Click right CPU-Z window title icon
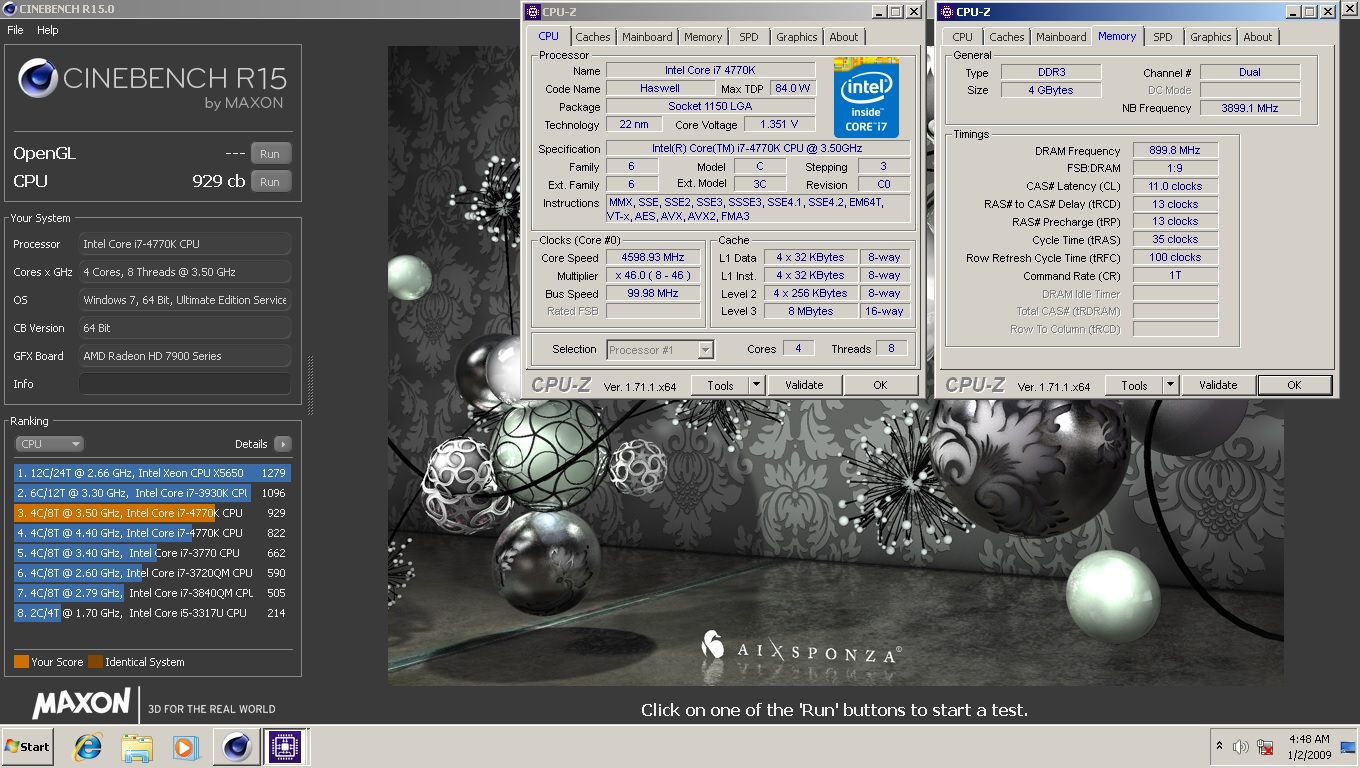The image size is (1360, 768). coord(945,12)
